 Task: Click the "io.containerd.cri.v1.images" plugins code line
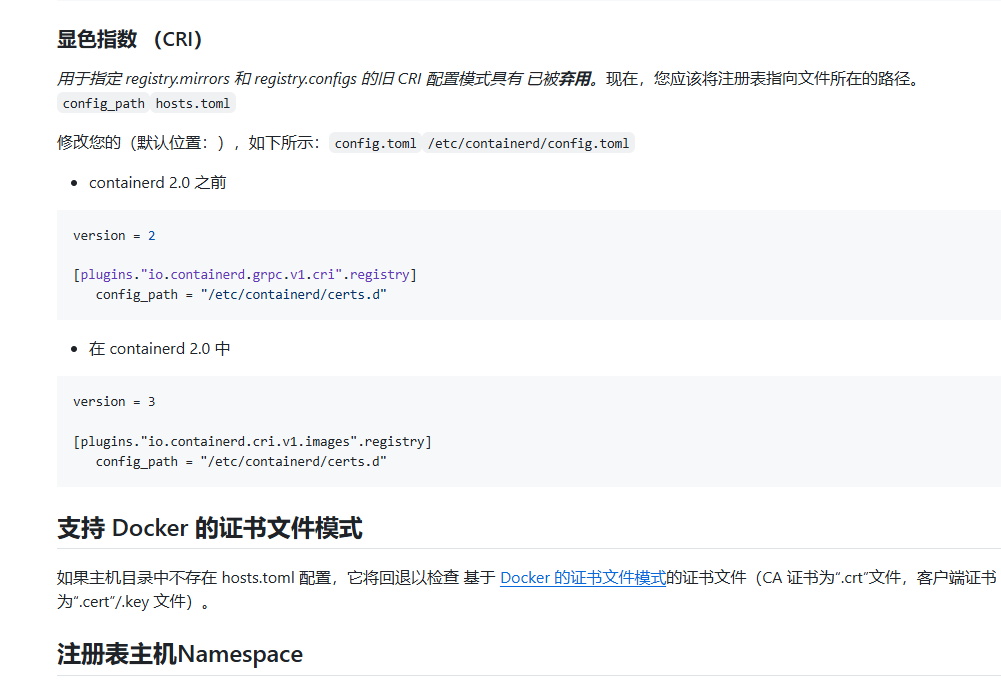[252, 441]
